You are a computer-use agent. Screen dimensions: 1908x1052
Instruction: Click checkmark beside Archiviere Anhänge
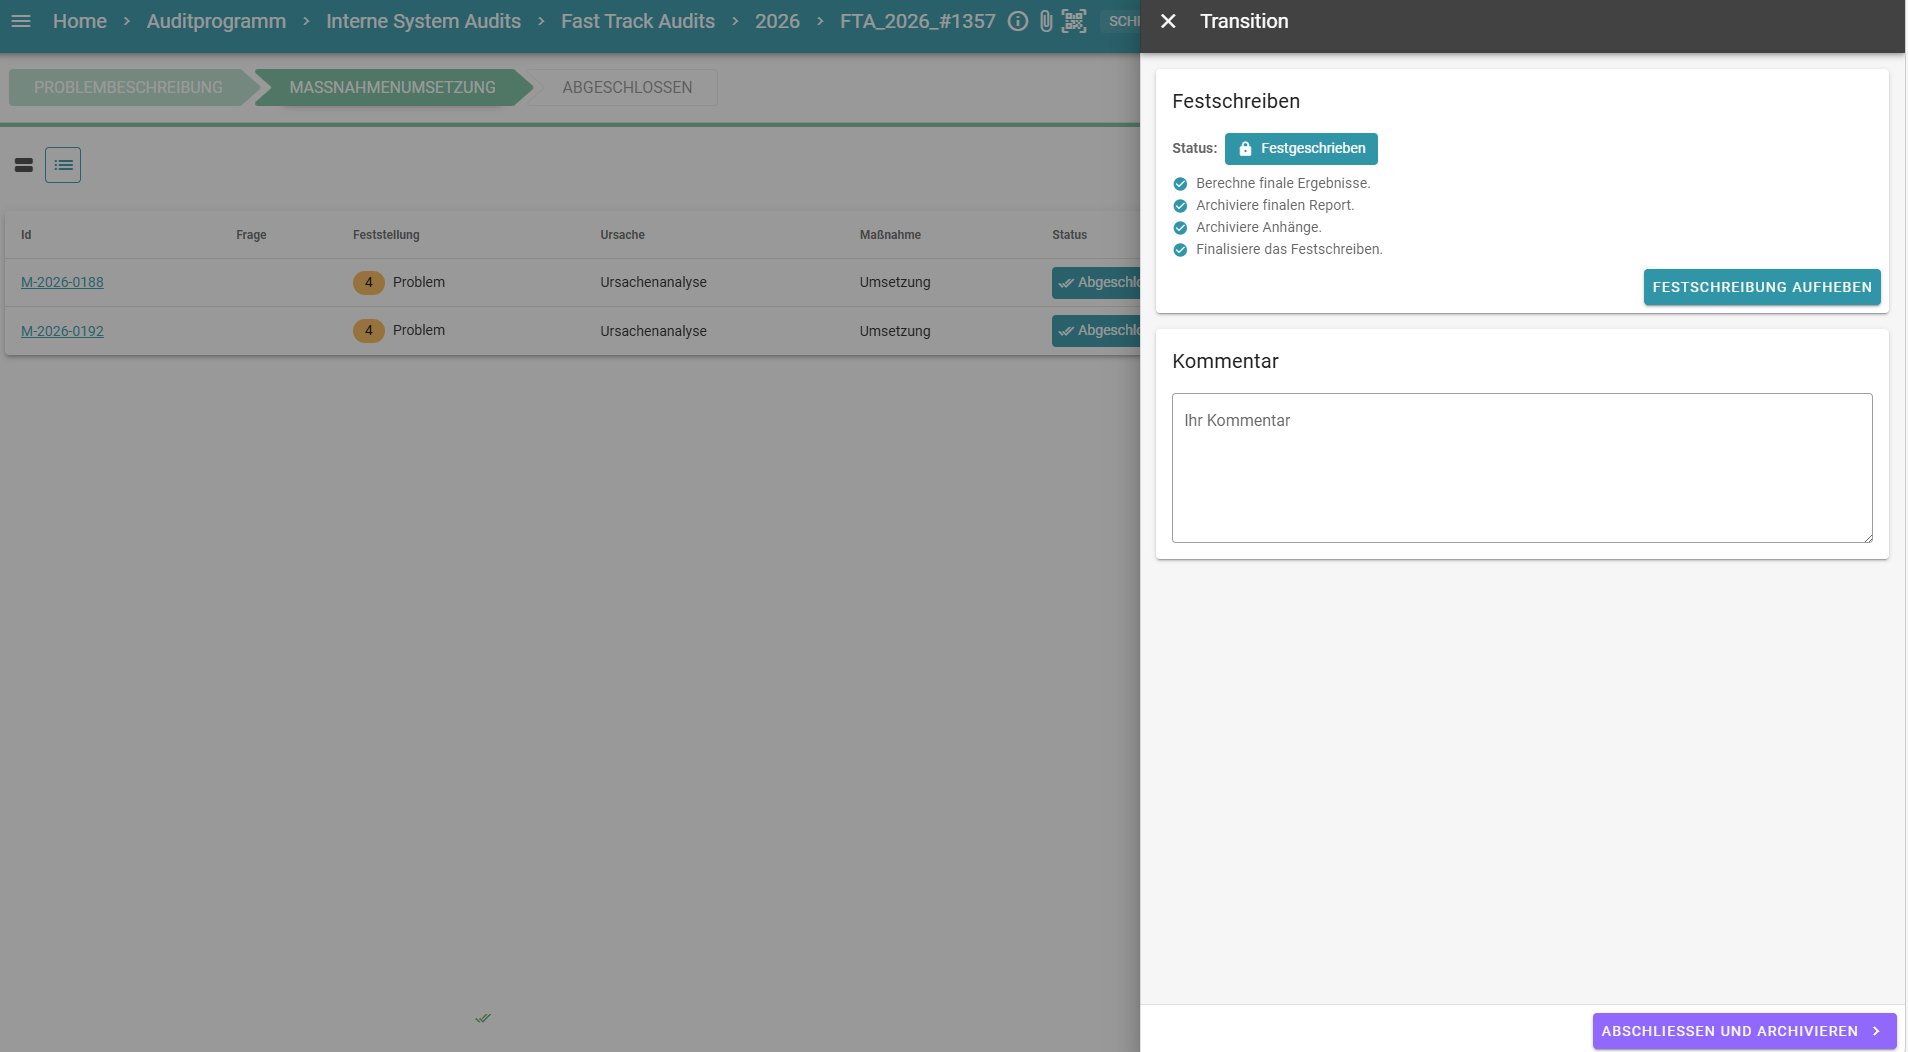click(x=1180, y=228)
